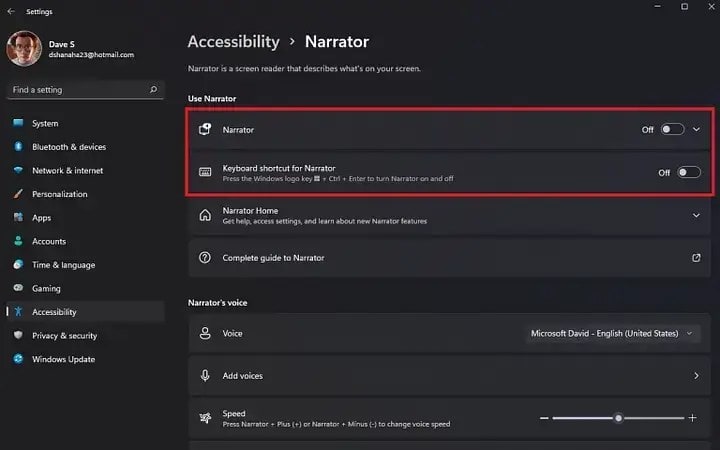720x450 pixels.
Task: Click the Speed icon
Action: [205, 418]
